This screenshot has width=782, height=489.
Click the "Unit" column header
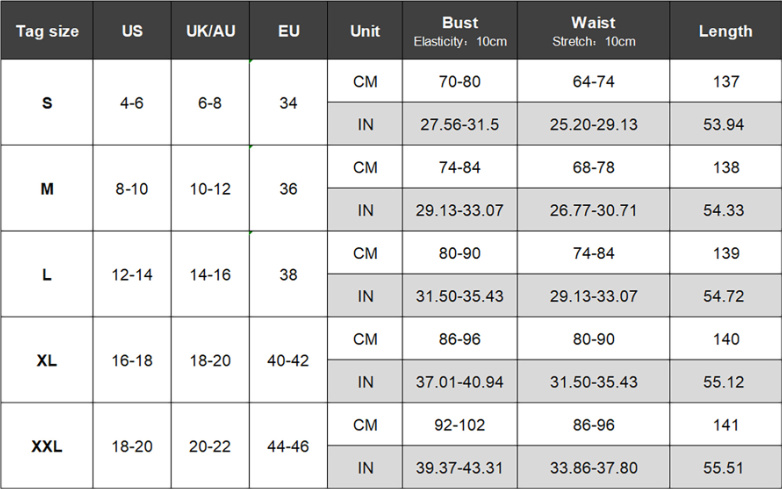tap(365, 31)
